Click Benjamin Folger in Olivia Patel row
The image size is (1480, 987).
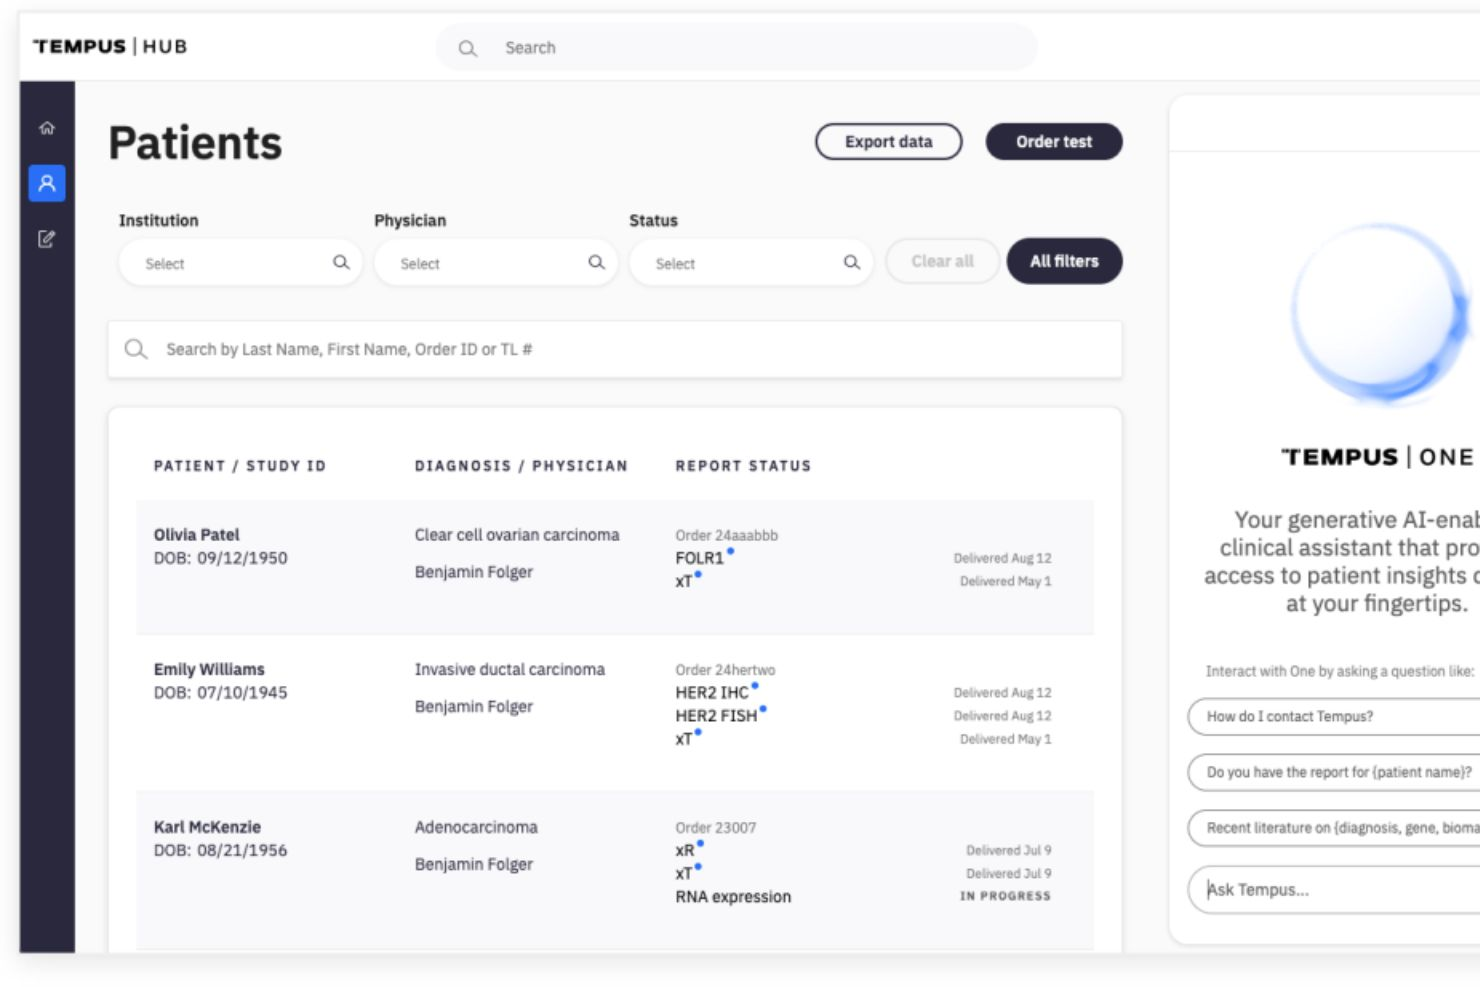point(474,572)
